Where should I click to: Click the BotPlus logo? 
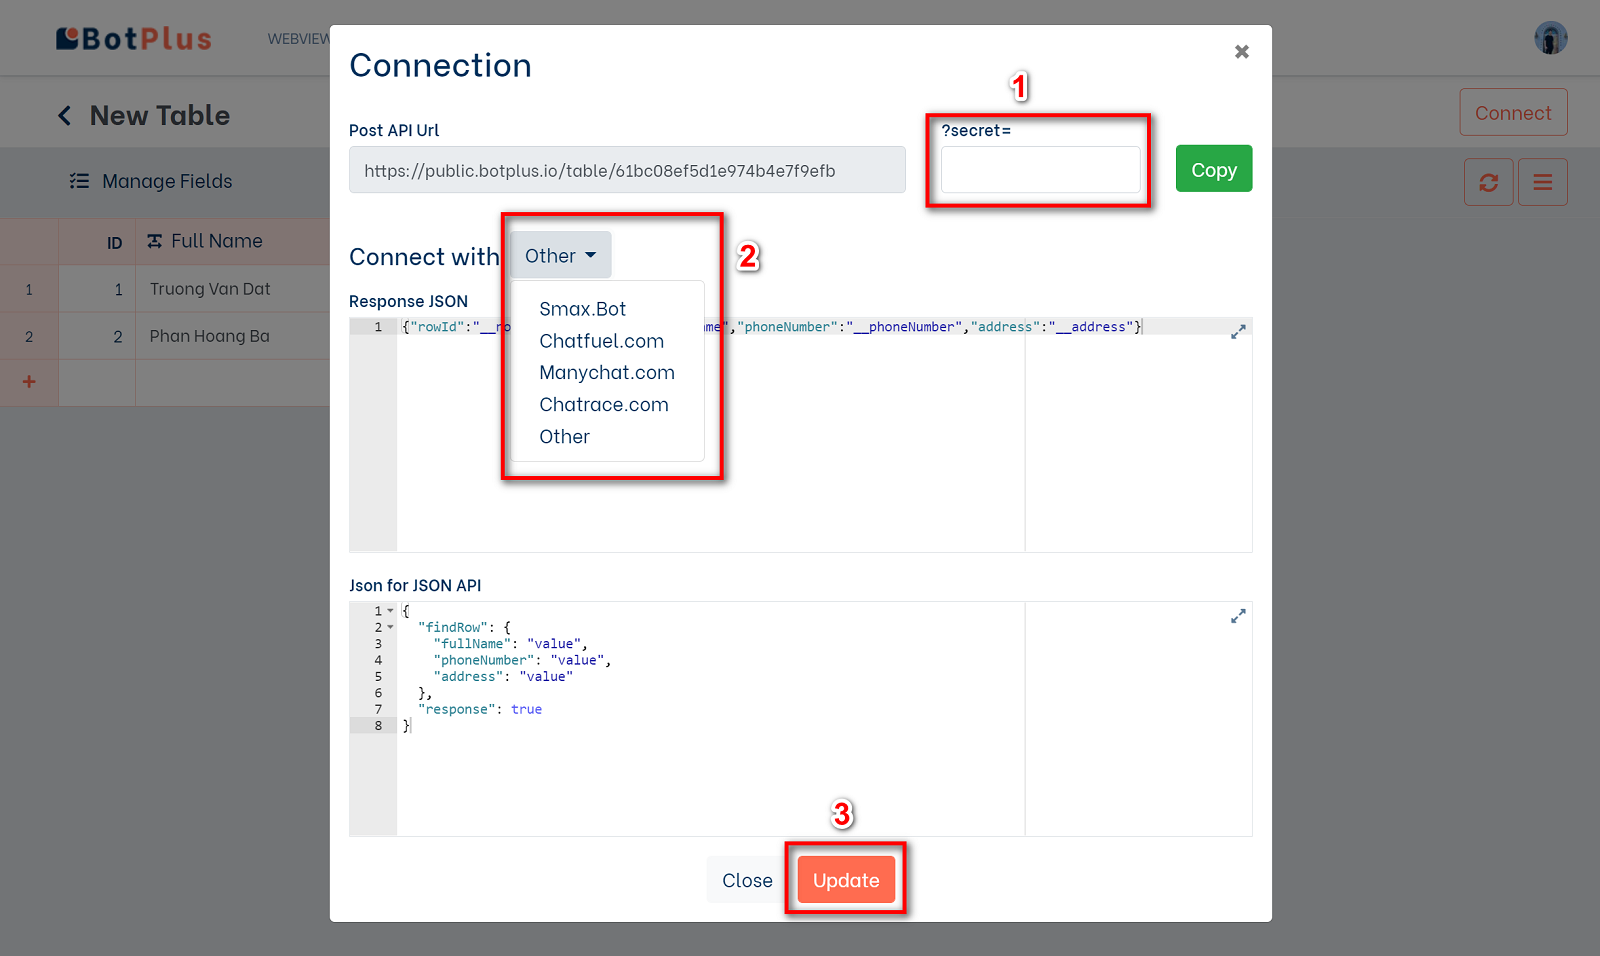[134, 39]
